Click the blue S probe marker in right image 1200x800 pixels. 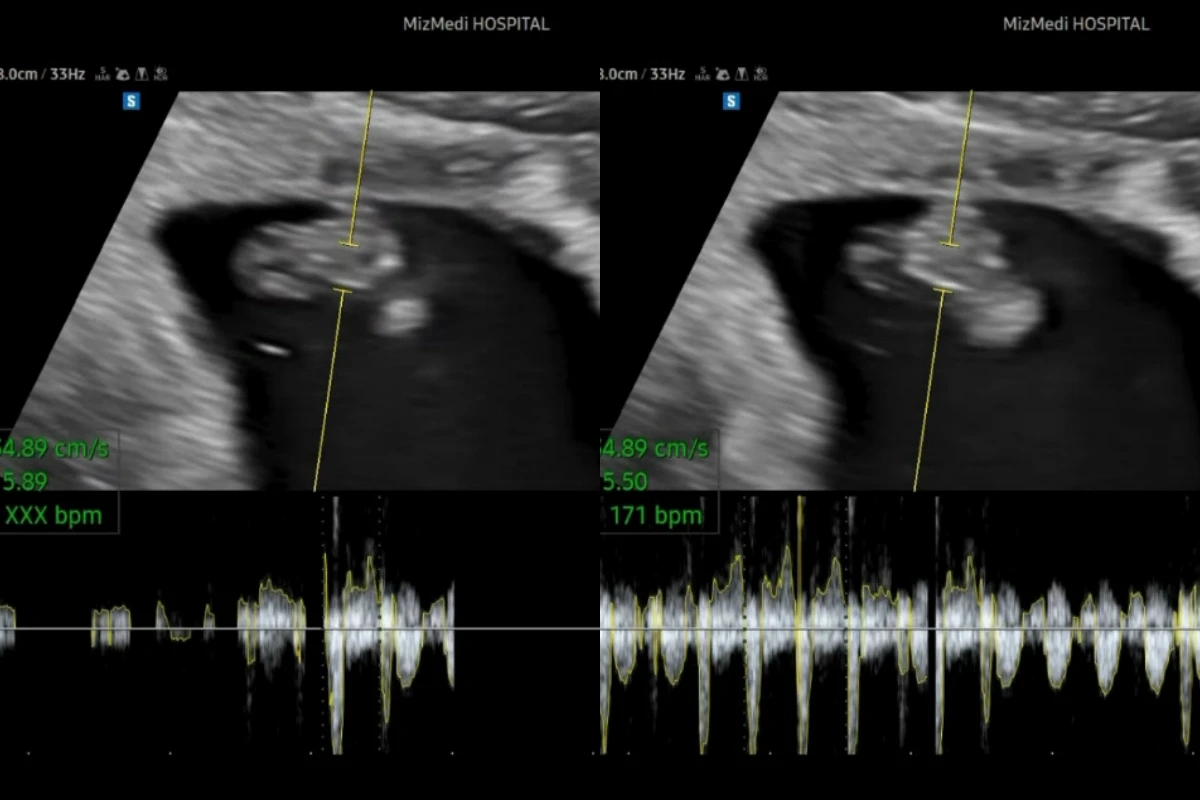tap(731, 101)
